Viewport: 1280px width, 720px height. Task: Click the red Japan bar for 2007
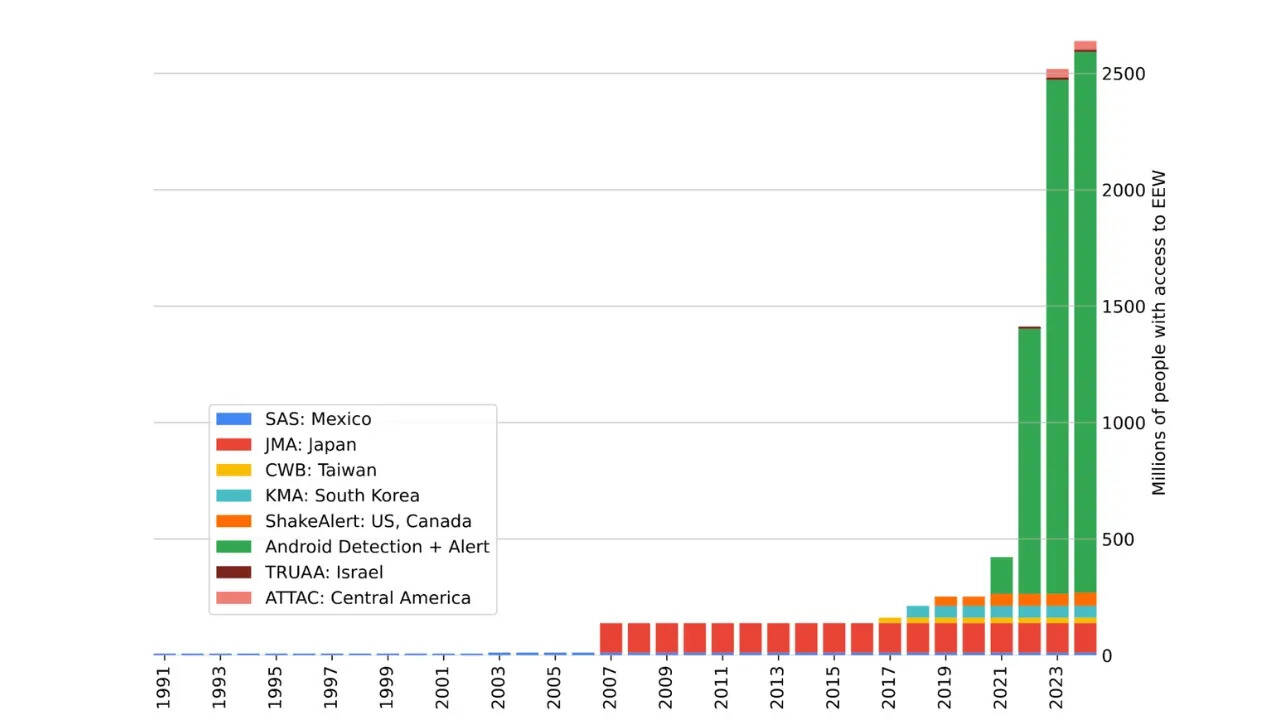(x=611, y=638)
